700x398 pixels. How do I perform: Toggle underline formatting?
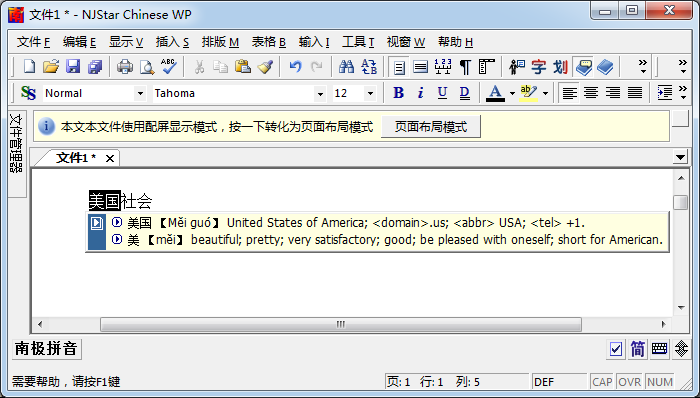click(x=442, y=93)
